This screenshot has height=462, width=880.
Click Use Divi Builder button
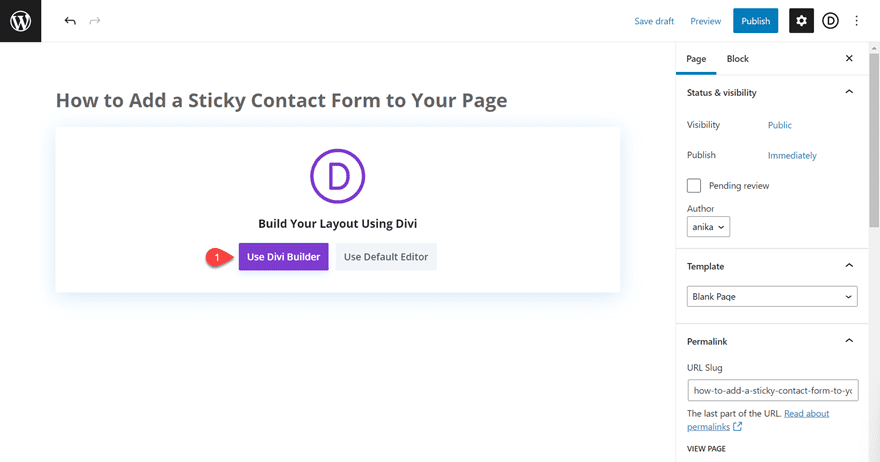(x=283, y=257)
